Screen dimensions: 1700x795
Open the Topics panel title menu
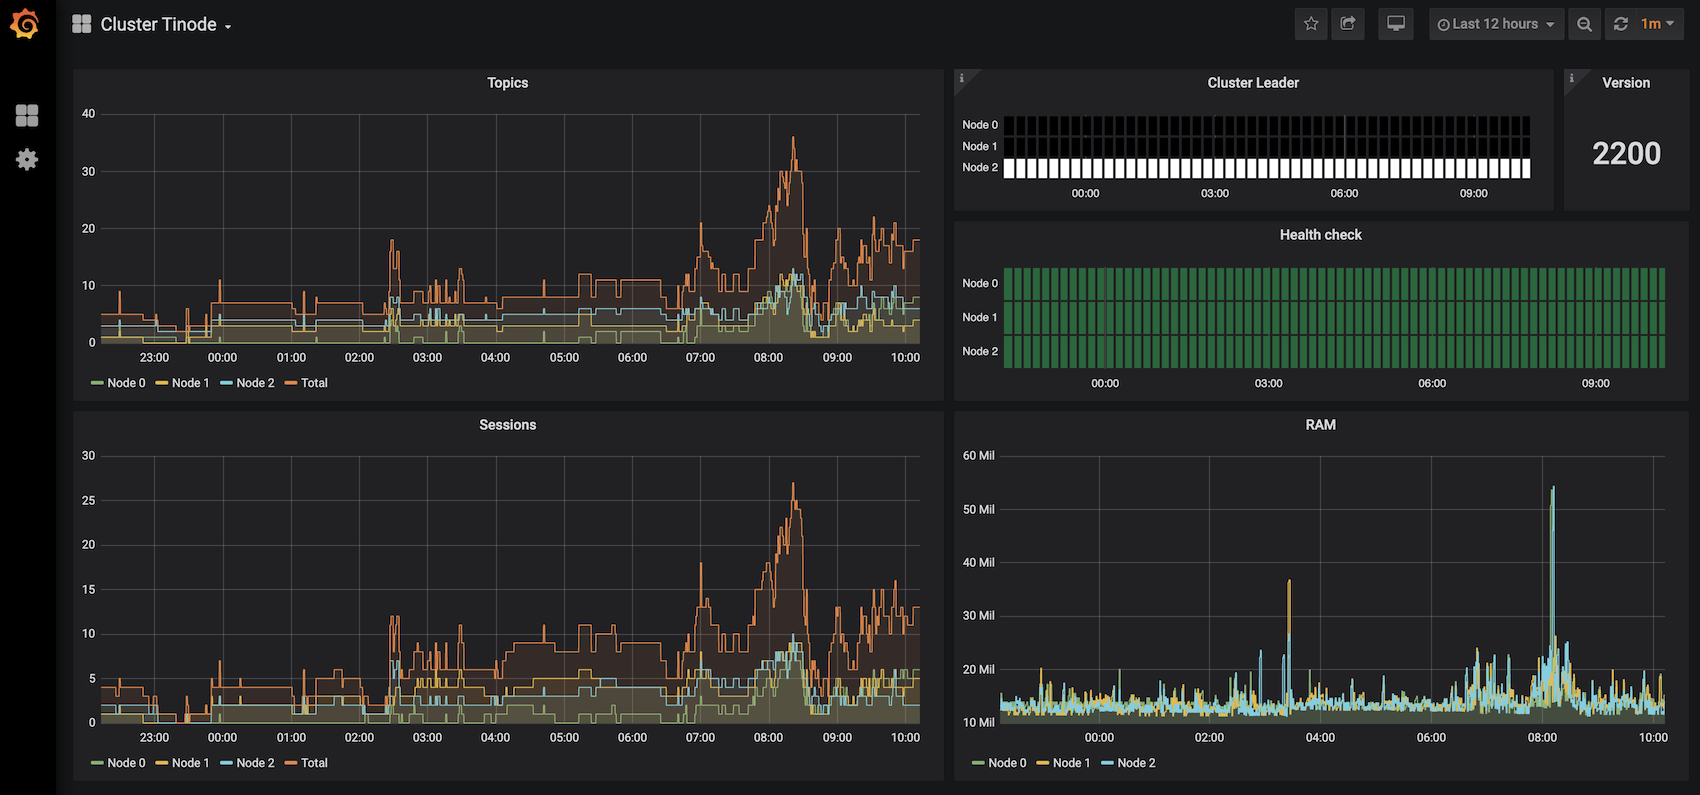click(508, 83)
